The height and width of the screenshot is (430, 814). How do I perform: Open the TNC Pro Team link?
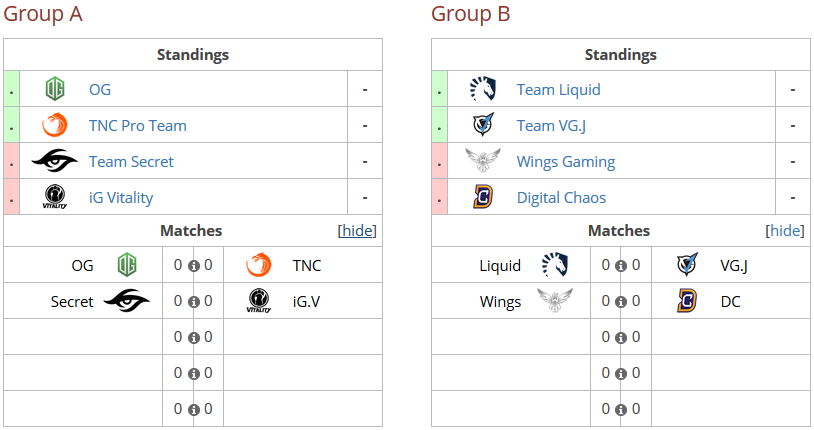(x=138, y=126)
